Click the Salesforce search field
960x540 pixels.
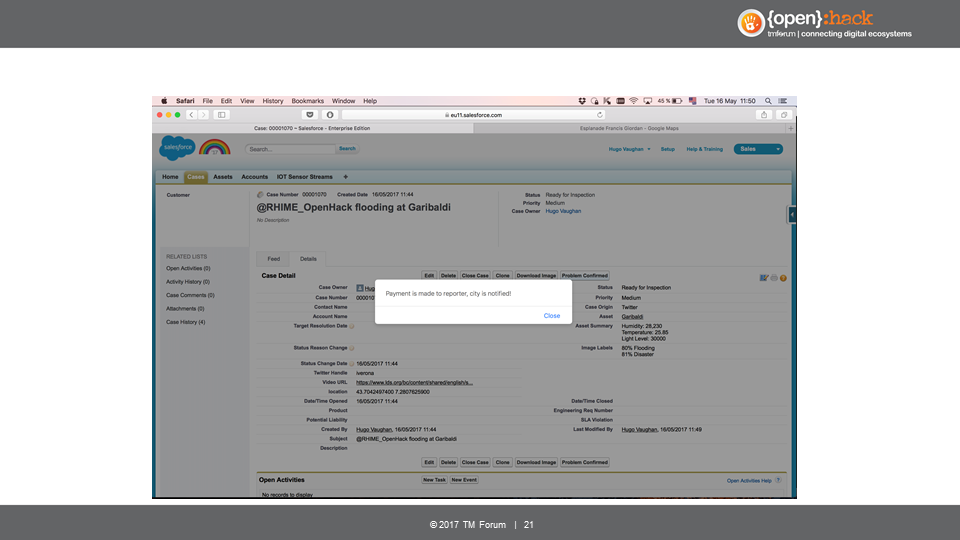click(290, 149)
